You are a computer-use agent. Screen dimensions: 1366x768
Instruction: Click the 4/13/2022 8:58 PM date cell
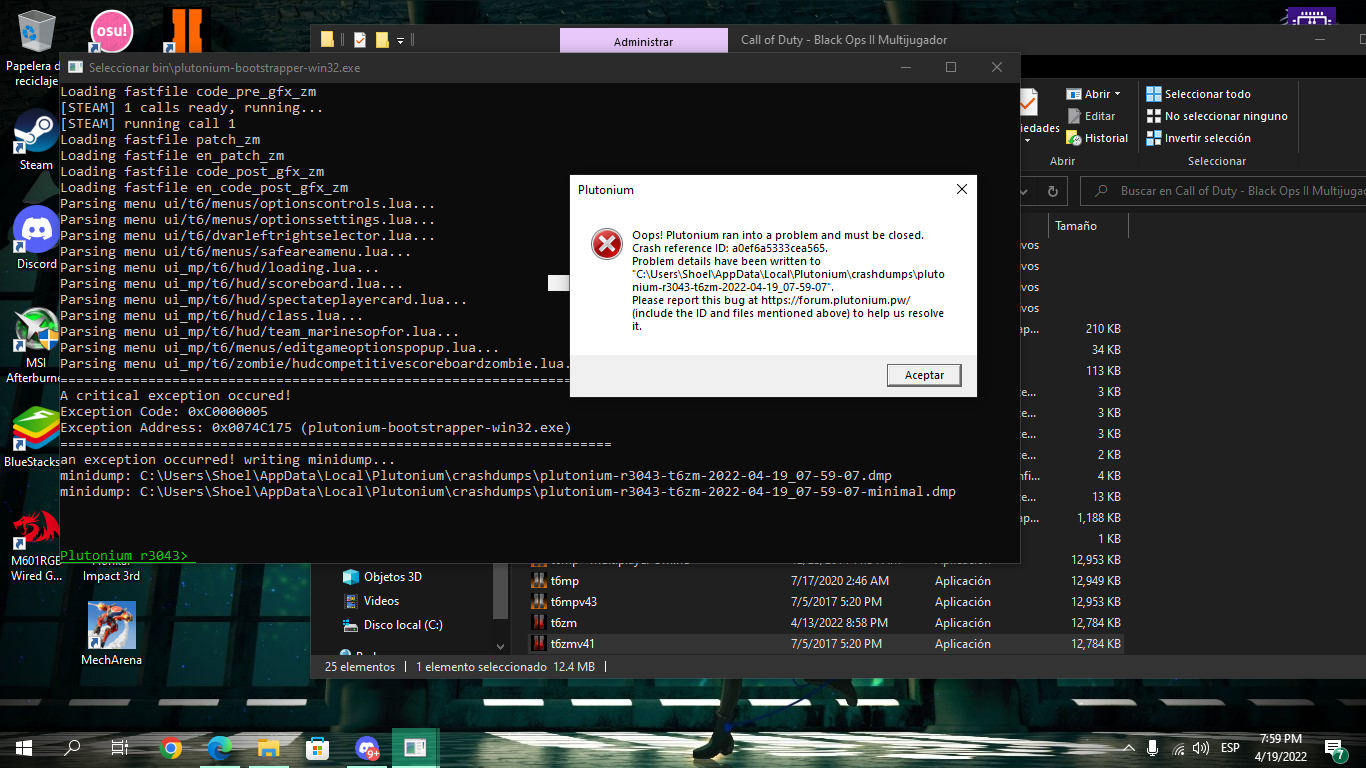tap(838, 623)
